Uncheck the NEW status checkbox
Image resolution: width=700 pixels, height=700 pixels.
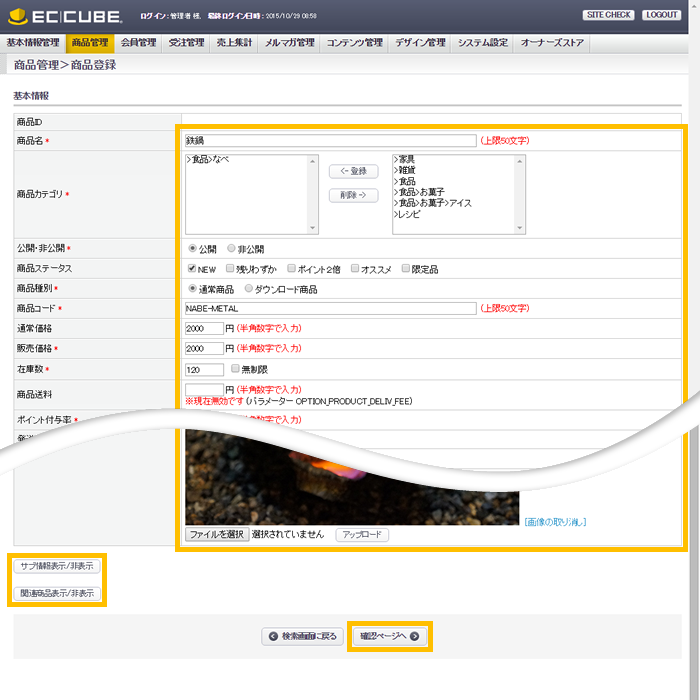(x=192, y=269)
